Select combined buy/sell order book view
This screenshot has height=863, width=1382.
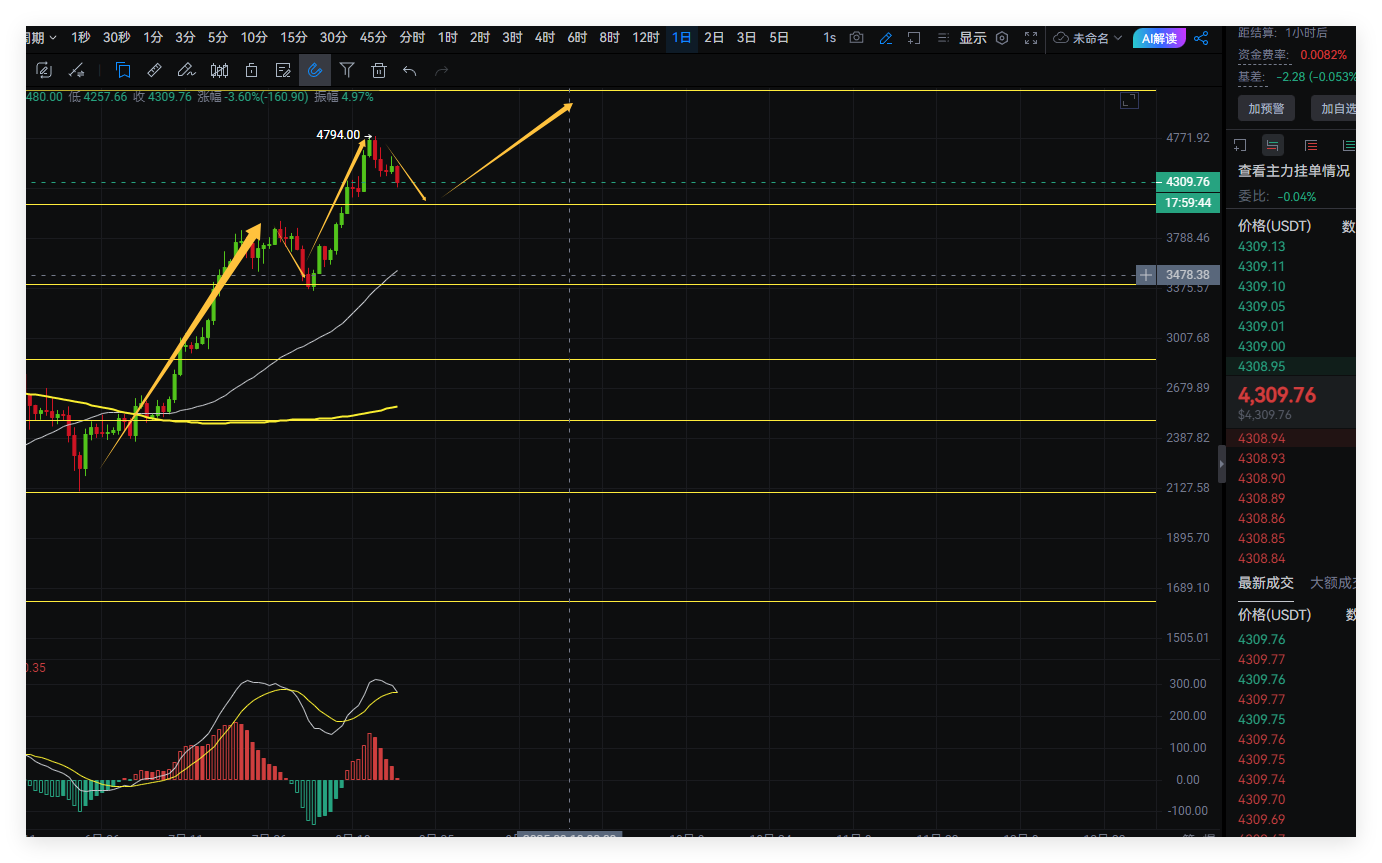[x=1273, y=145]
